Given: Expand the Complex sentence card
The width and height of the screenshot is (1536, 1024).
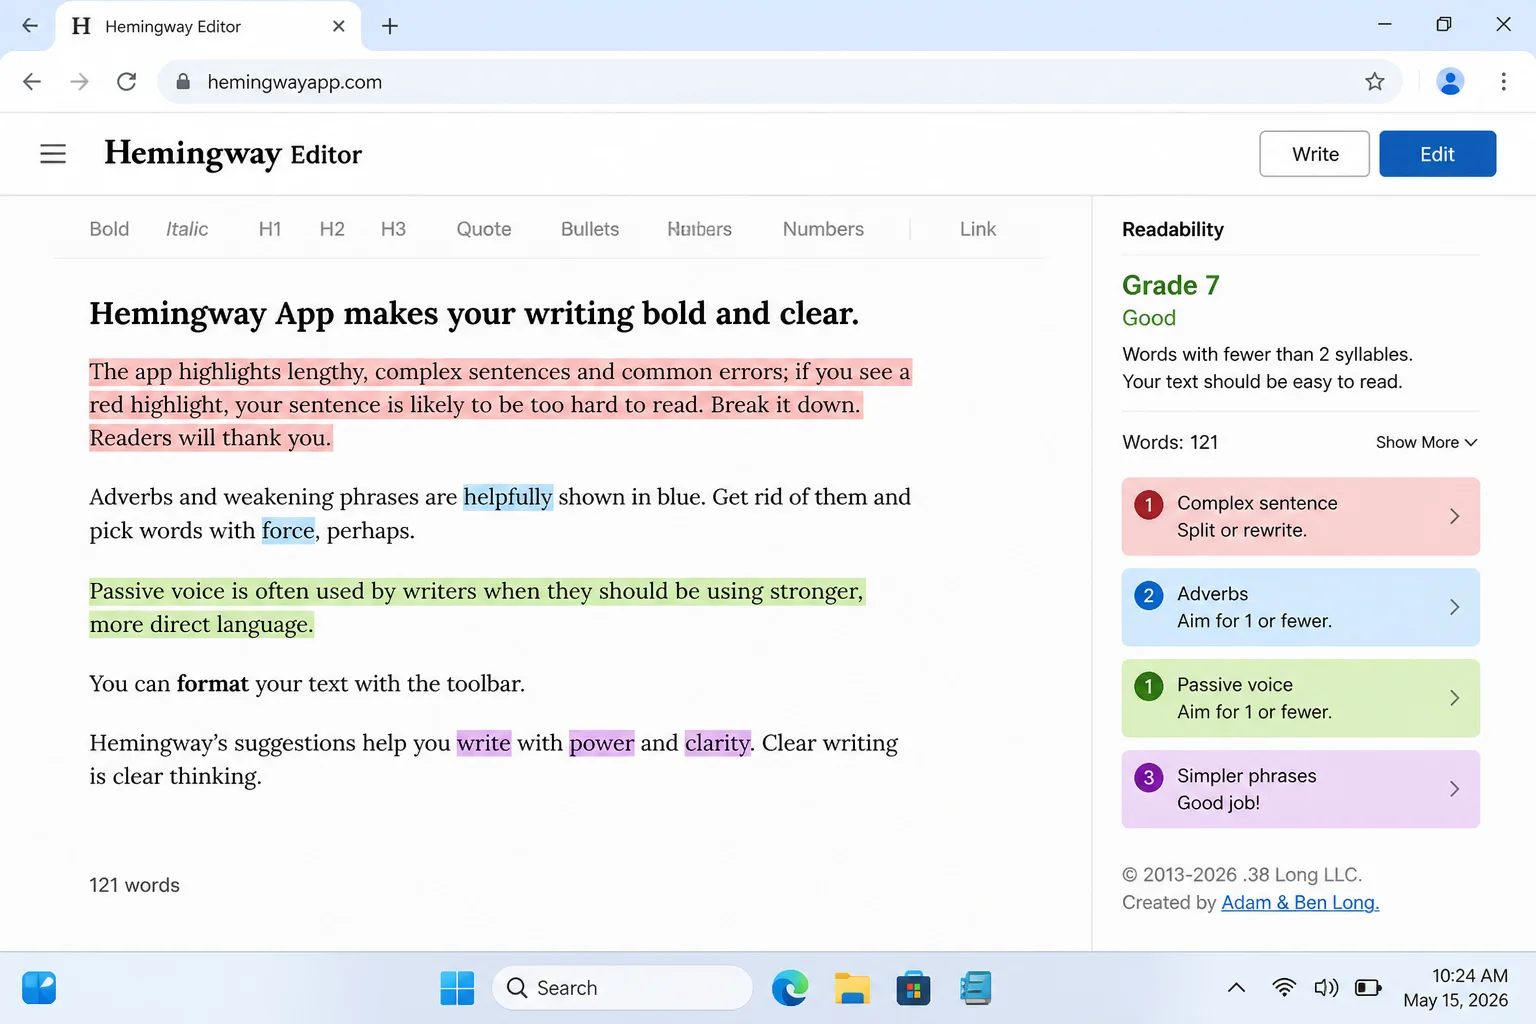Looking at the screenshot, I should click(x=1300, y=516).
